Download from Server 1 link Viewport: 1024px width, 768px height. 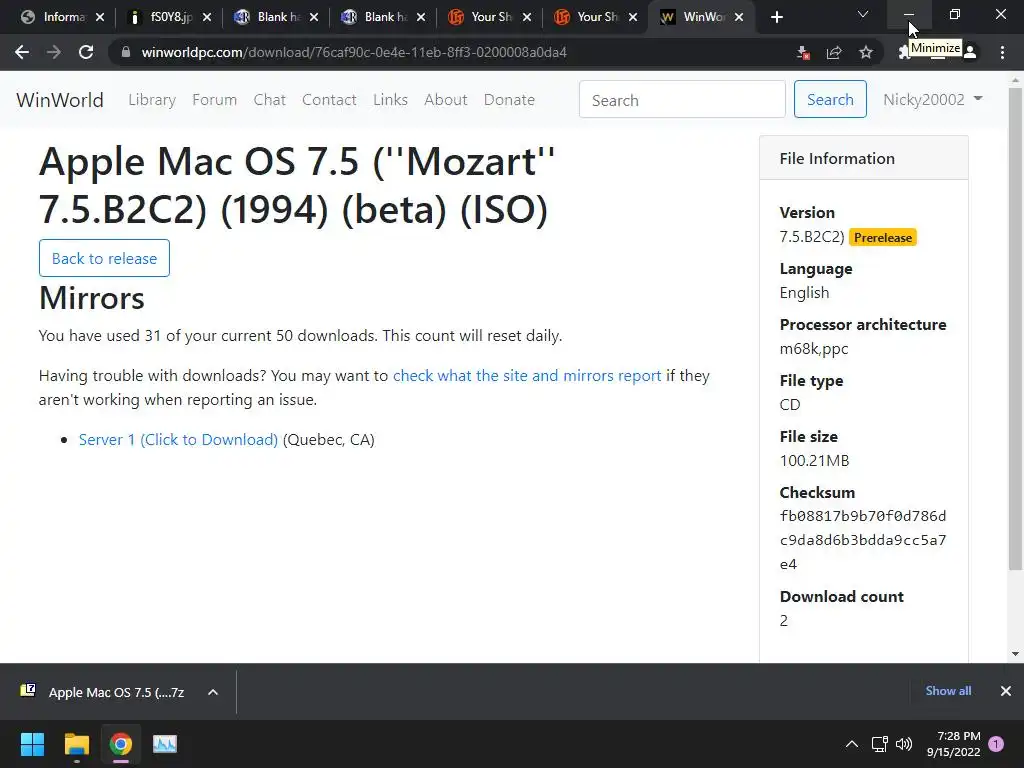coord(178,440)
